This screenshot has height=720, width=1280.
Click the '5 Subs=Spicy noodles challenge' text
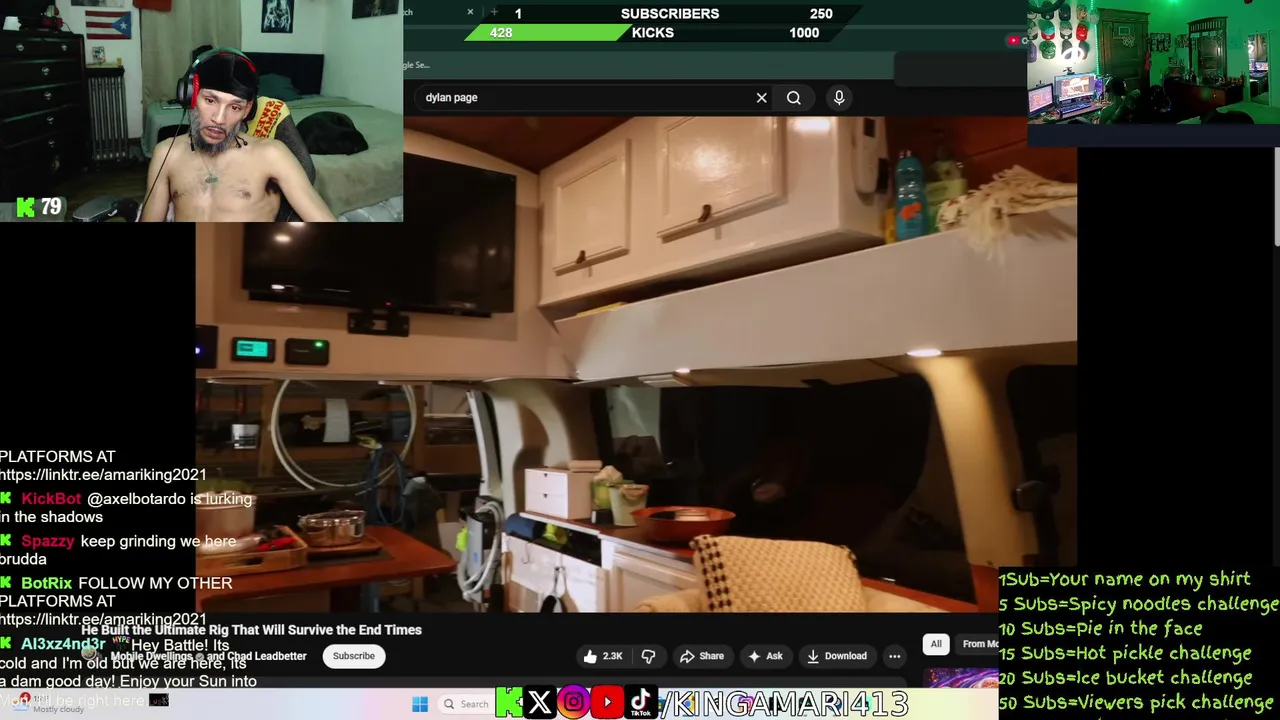pos(1138,604)
